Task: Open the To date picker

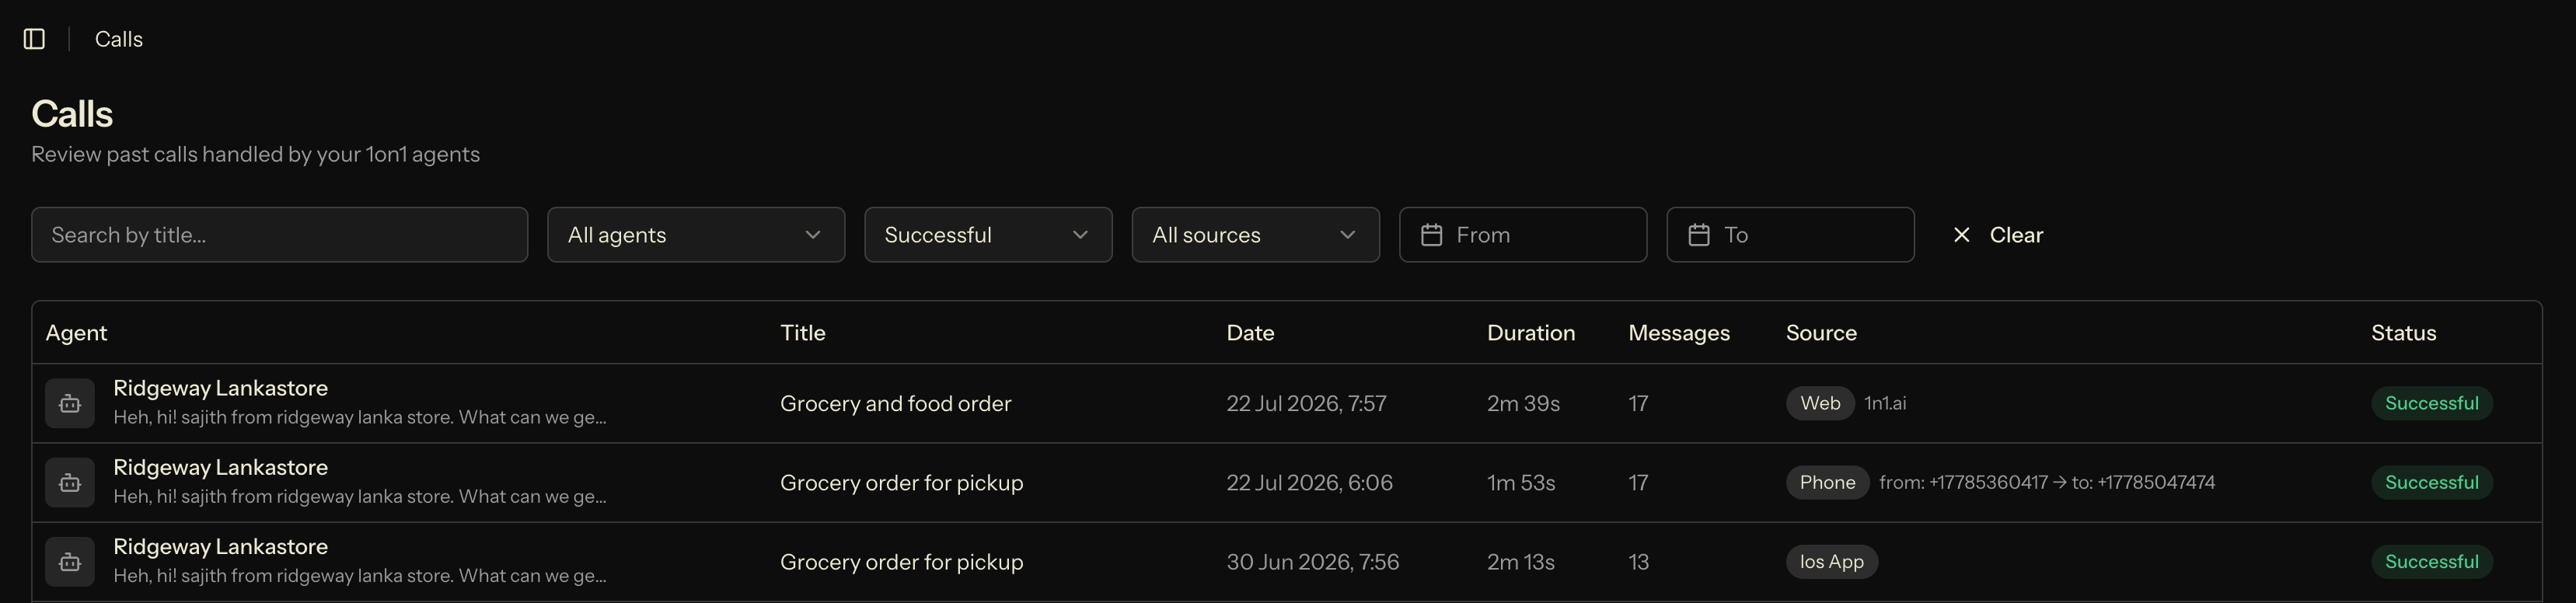Action: (x=1790, y=235)
